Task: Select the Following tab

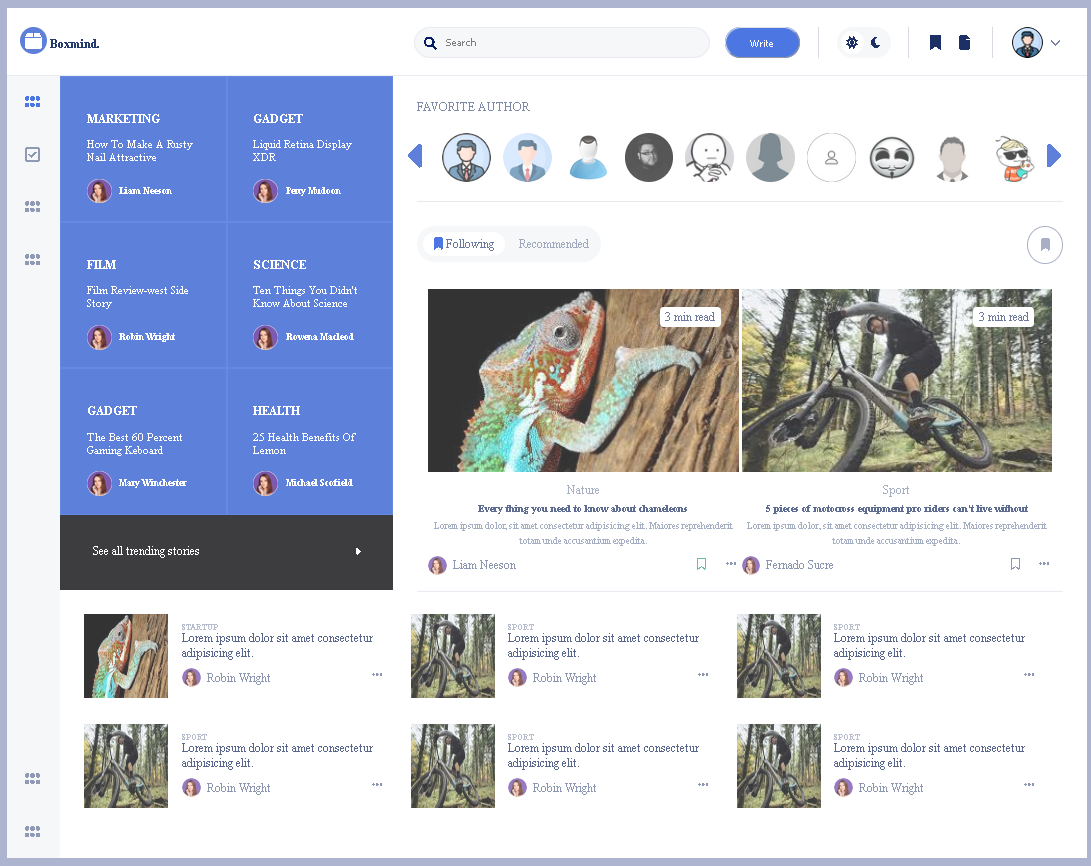Action: tap(465, 243)
